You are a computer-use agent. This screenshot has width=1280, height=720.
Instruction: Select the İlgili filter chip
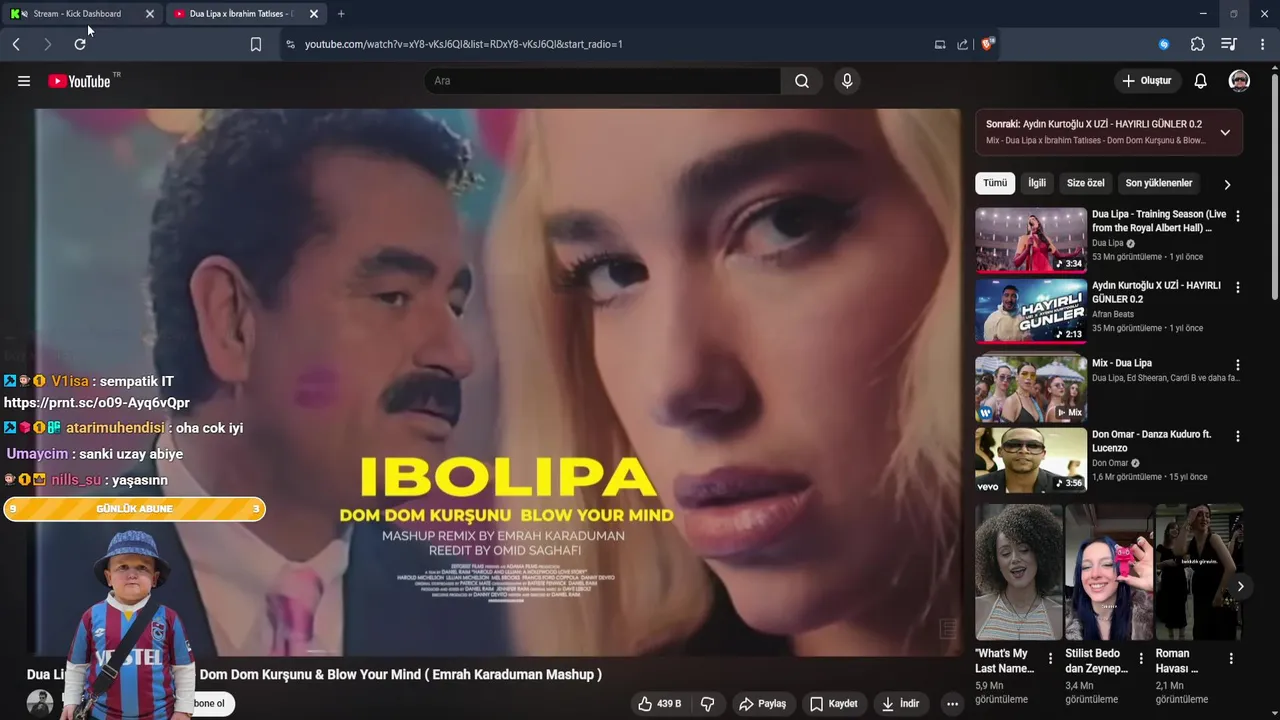click(1037, 183)
